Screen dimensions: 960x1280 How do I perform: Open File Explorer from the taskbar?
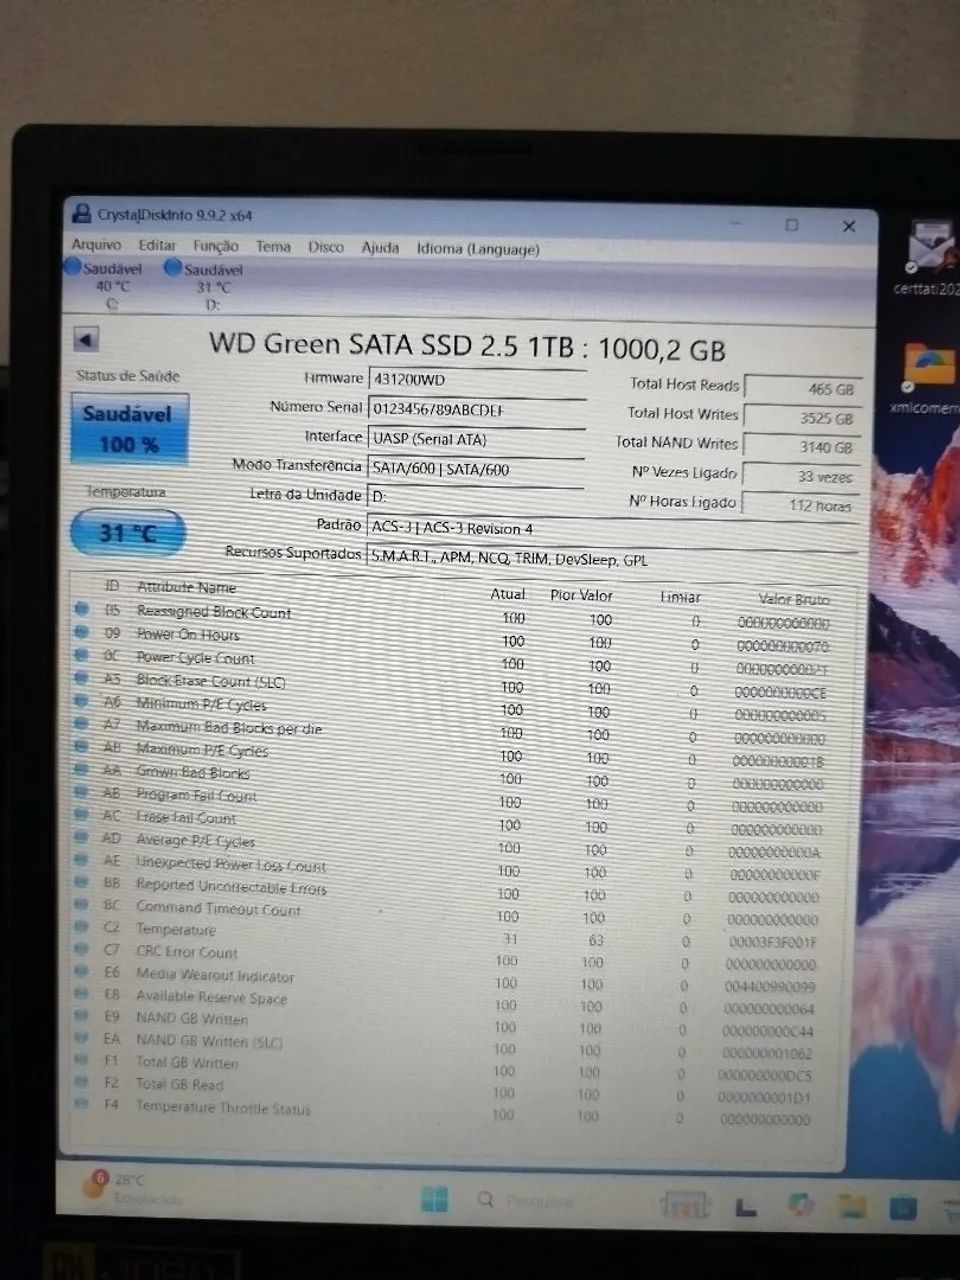[851, 1206]
